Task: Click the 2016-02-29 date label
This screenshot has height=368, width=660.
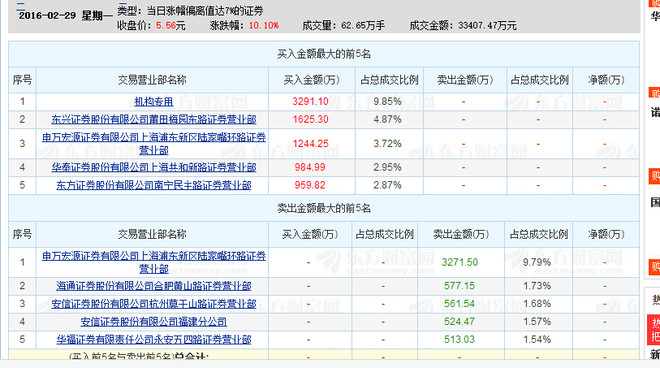Action: point(47,16)
